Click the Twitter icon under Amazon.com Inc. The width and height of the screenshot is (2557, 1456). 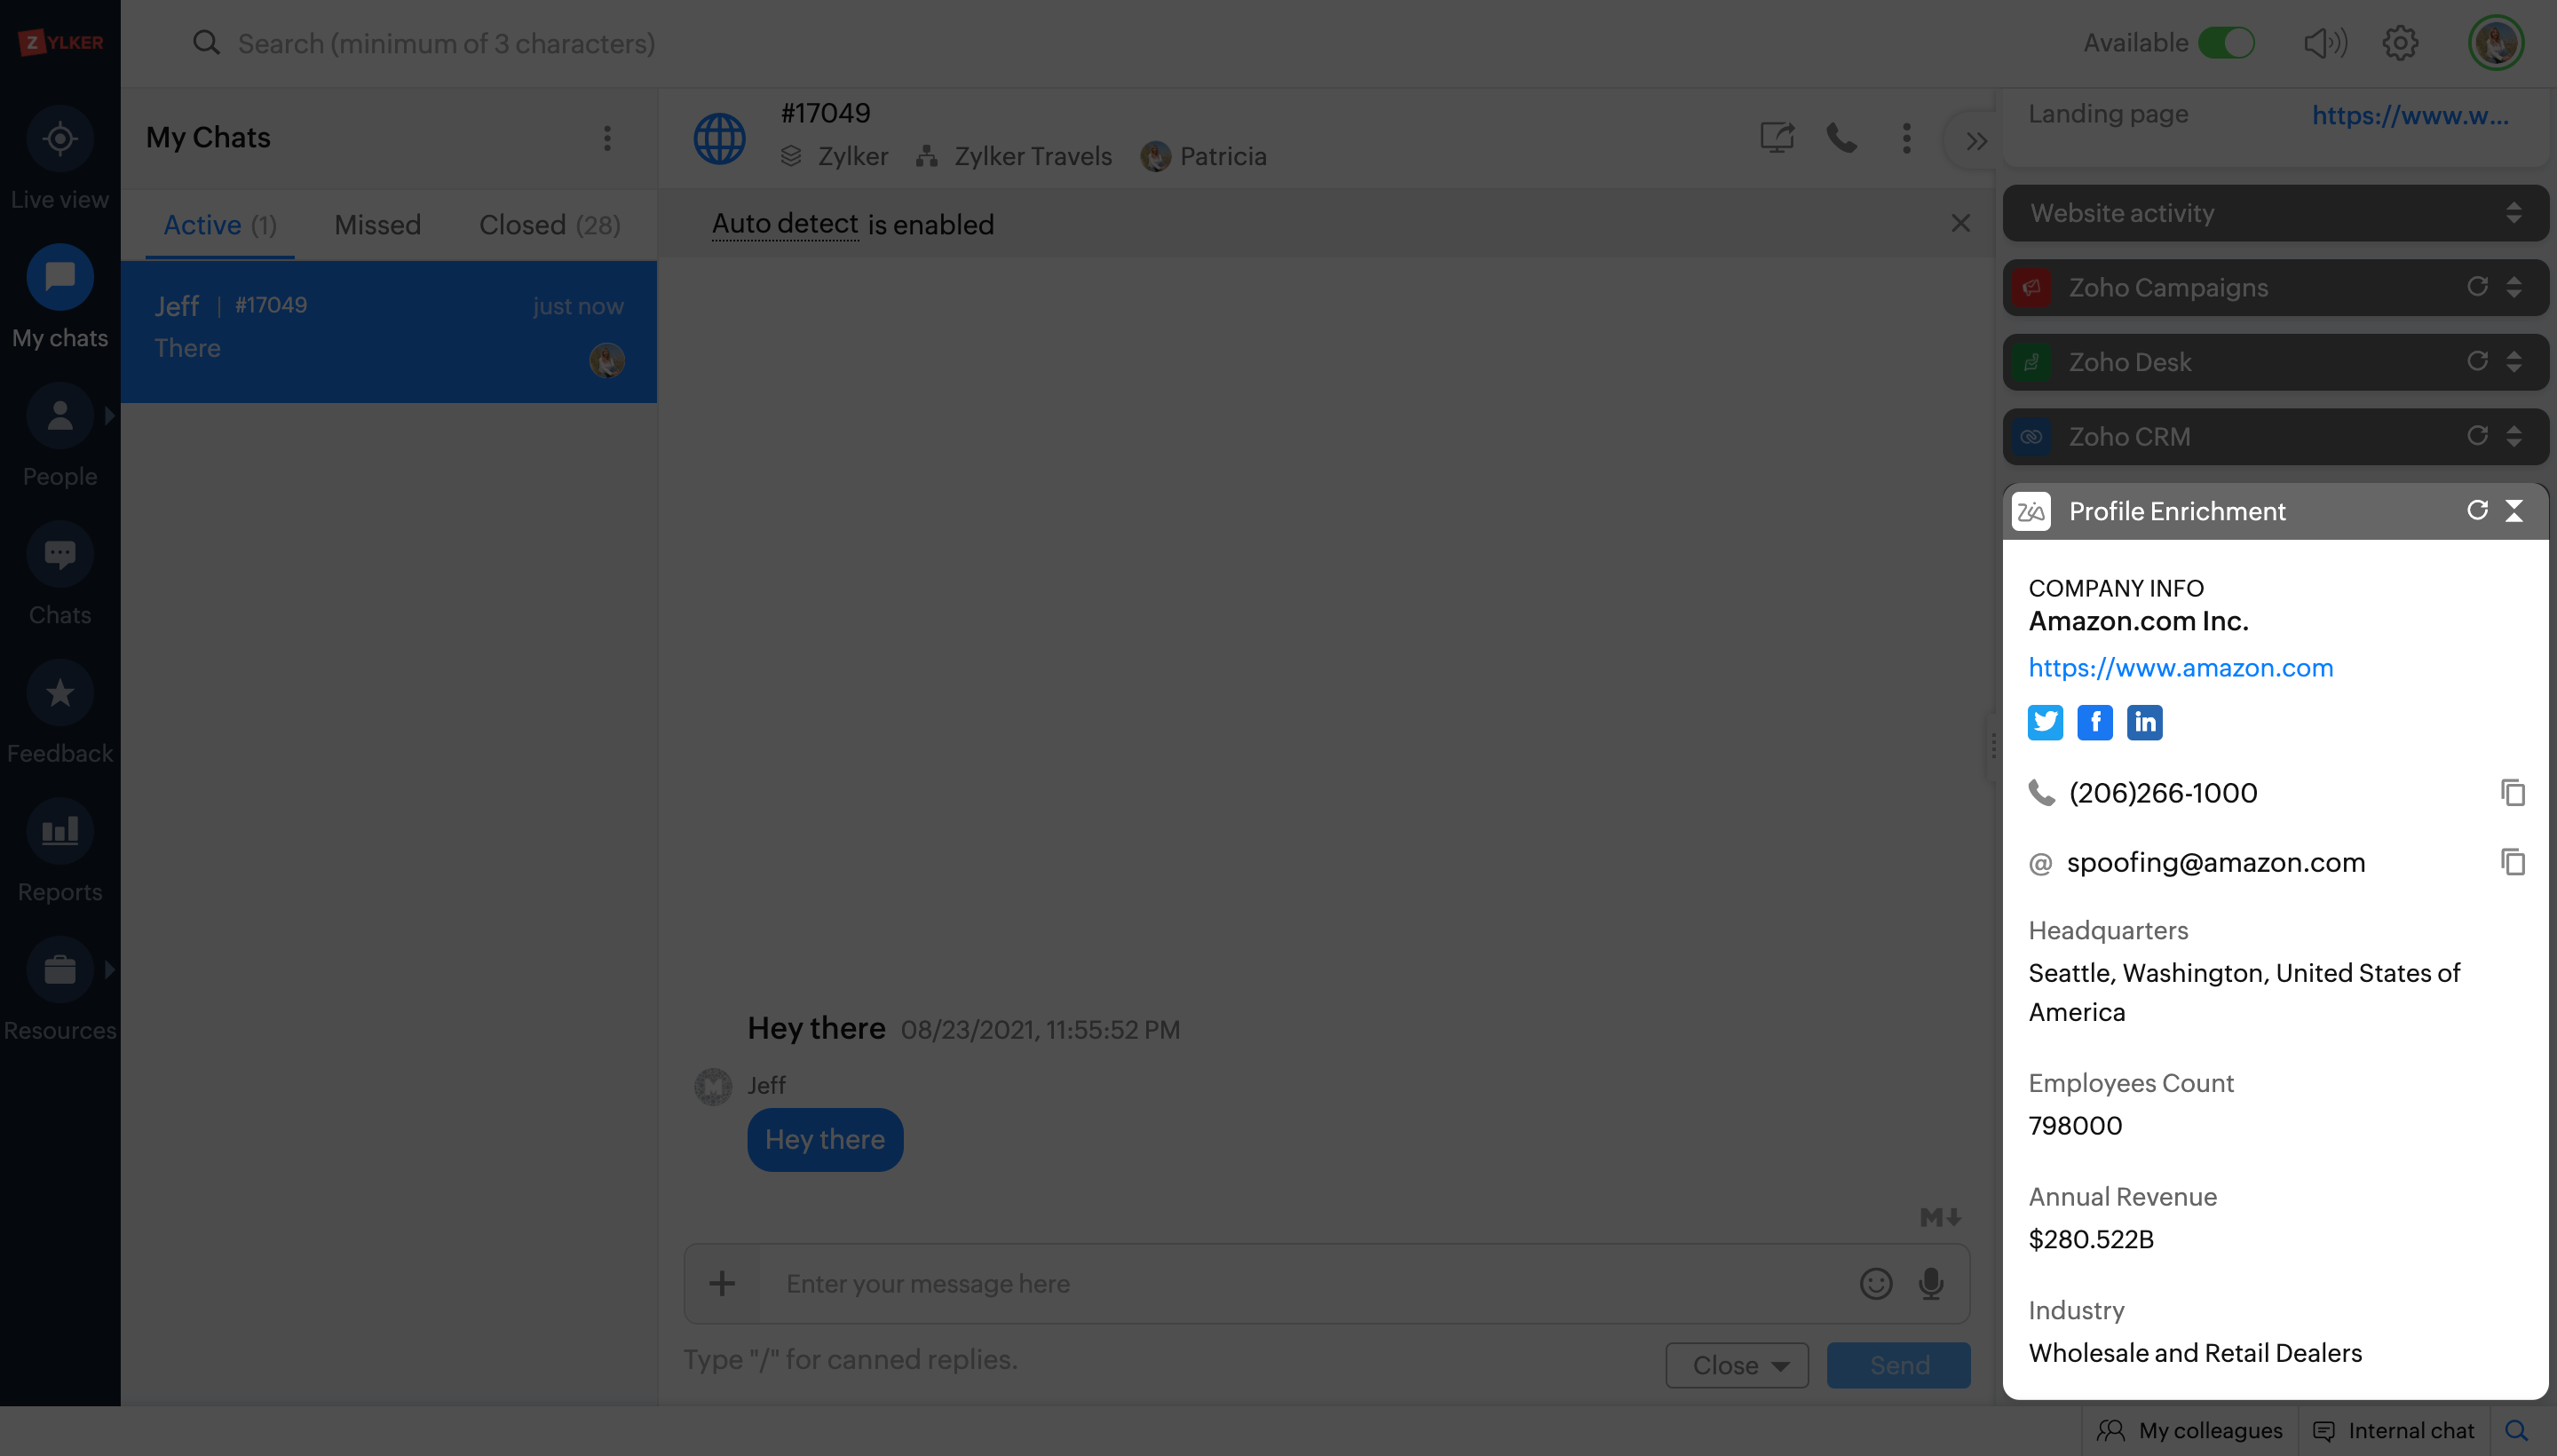click(2045, 722)
